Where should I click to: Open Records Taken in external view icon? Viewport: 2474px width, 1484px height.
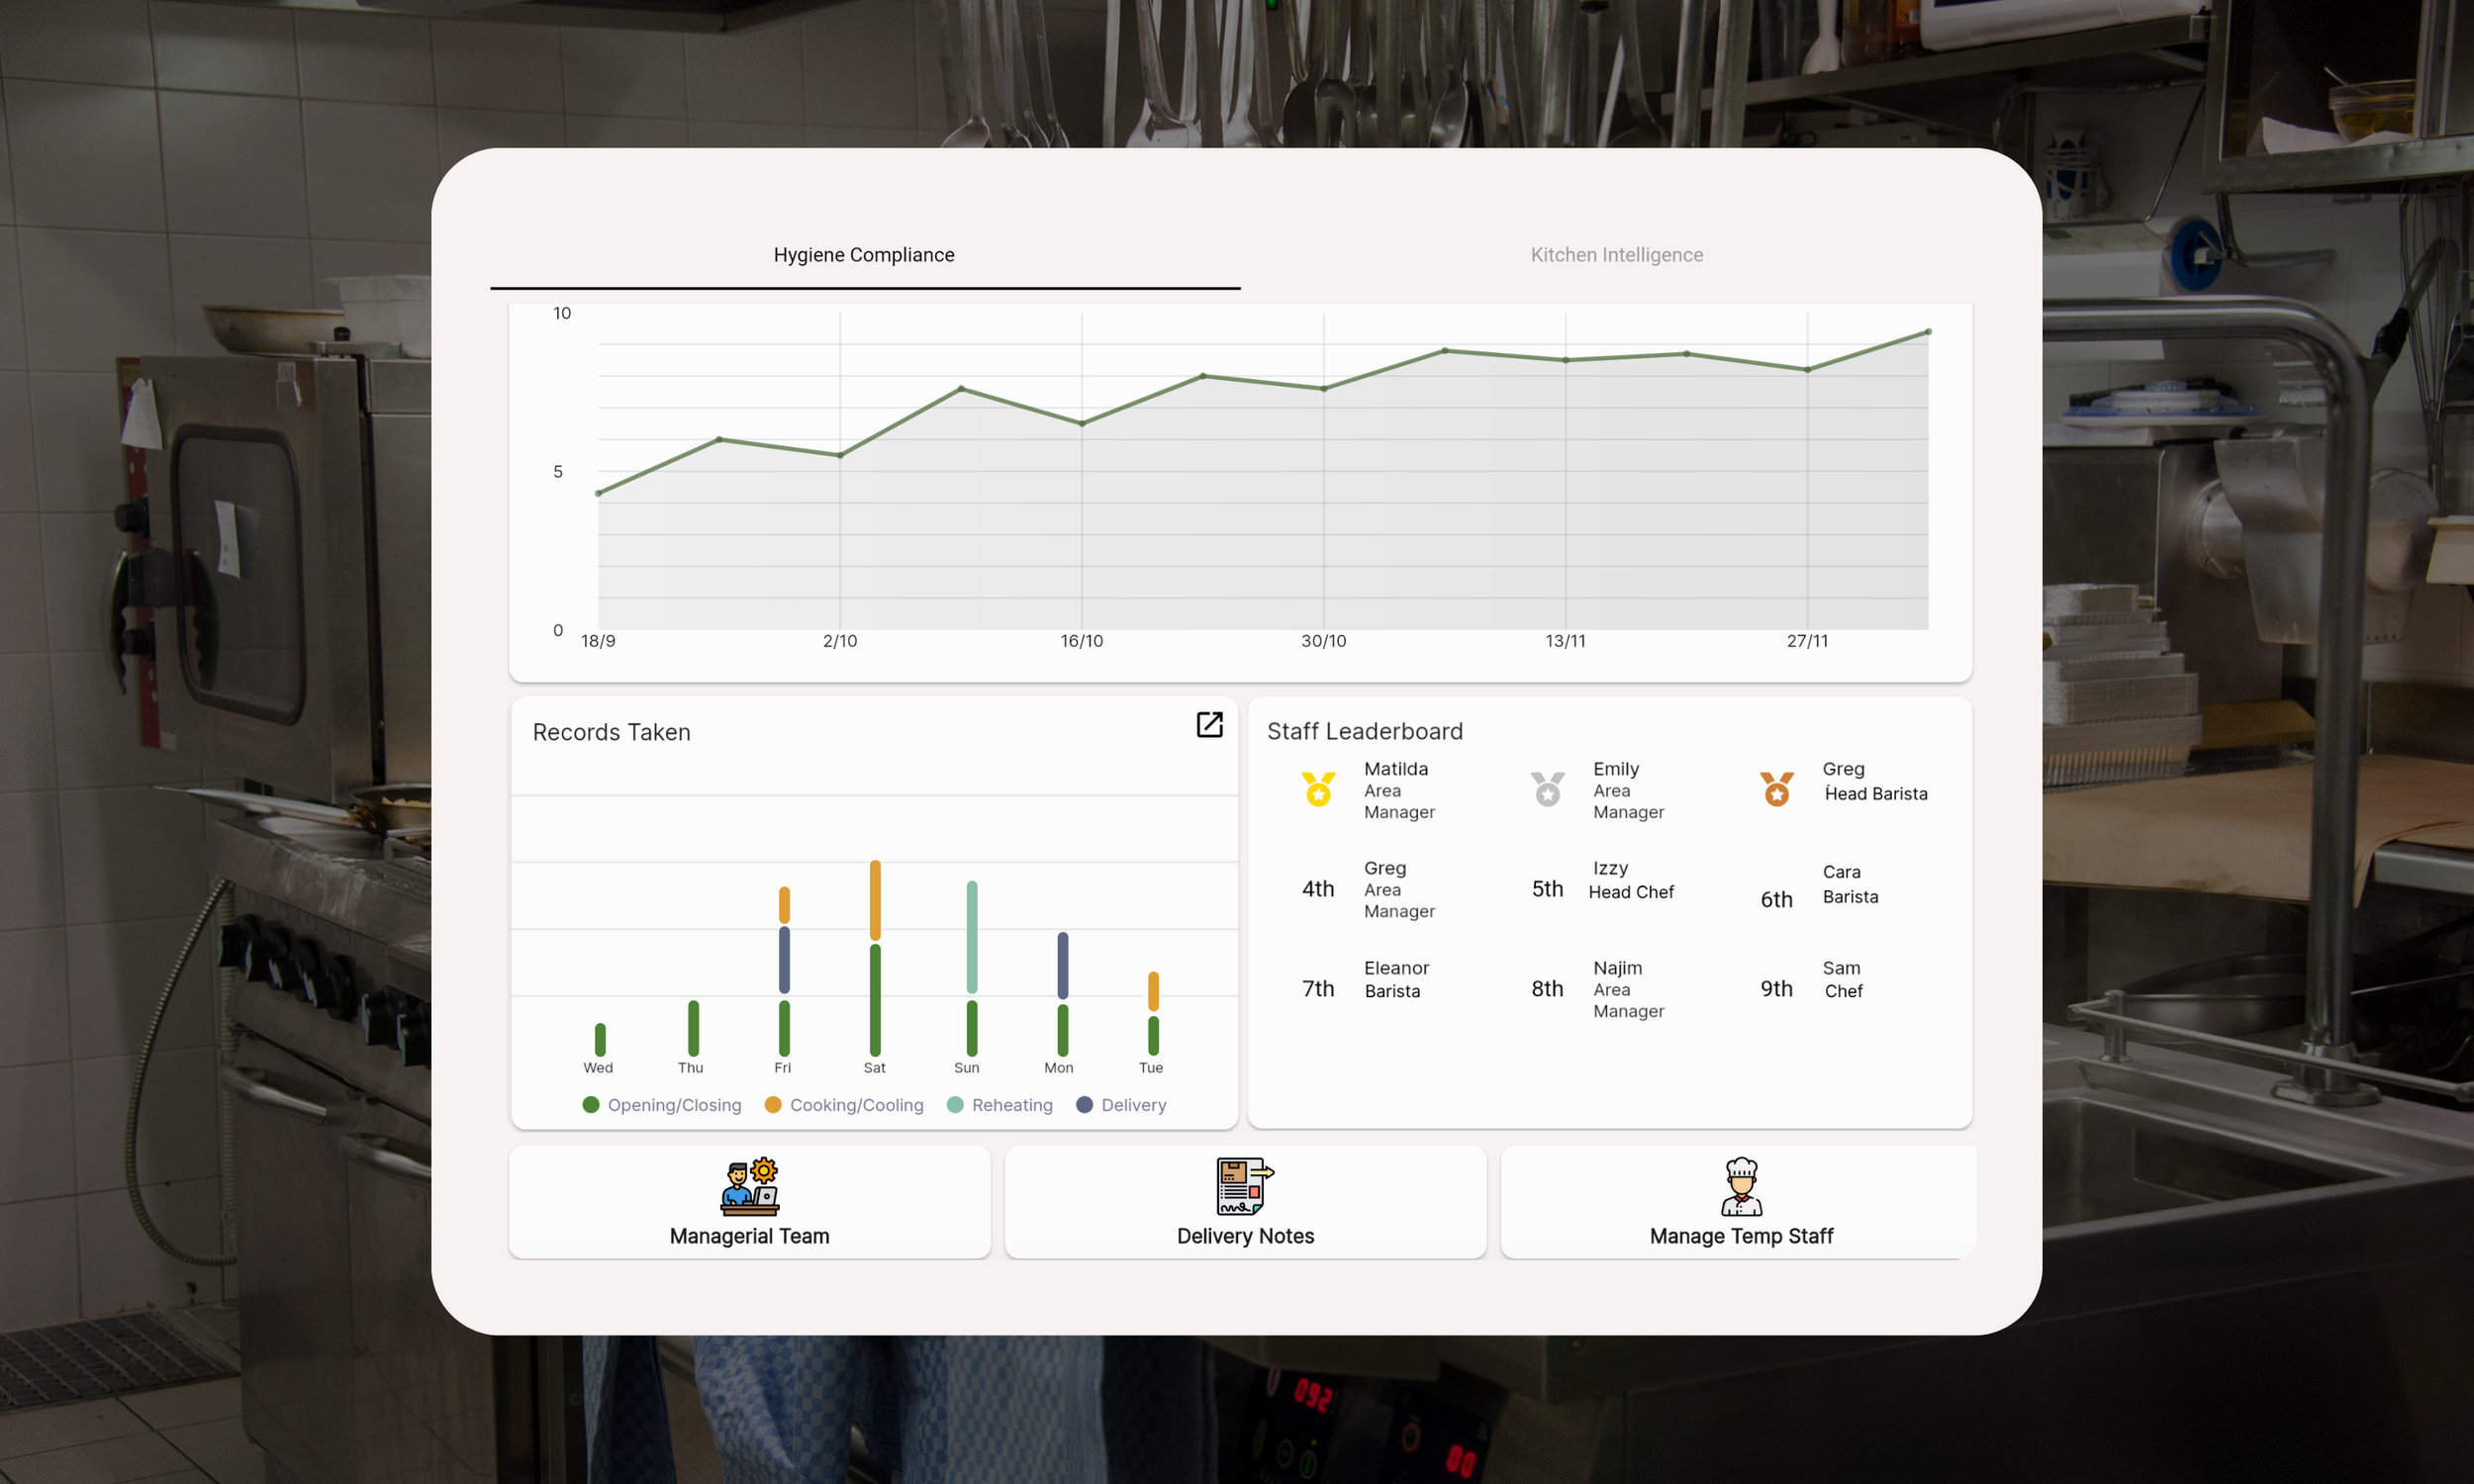[x=1209, y=725]
